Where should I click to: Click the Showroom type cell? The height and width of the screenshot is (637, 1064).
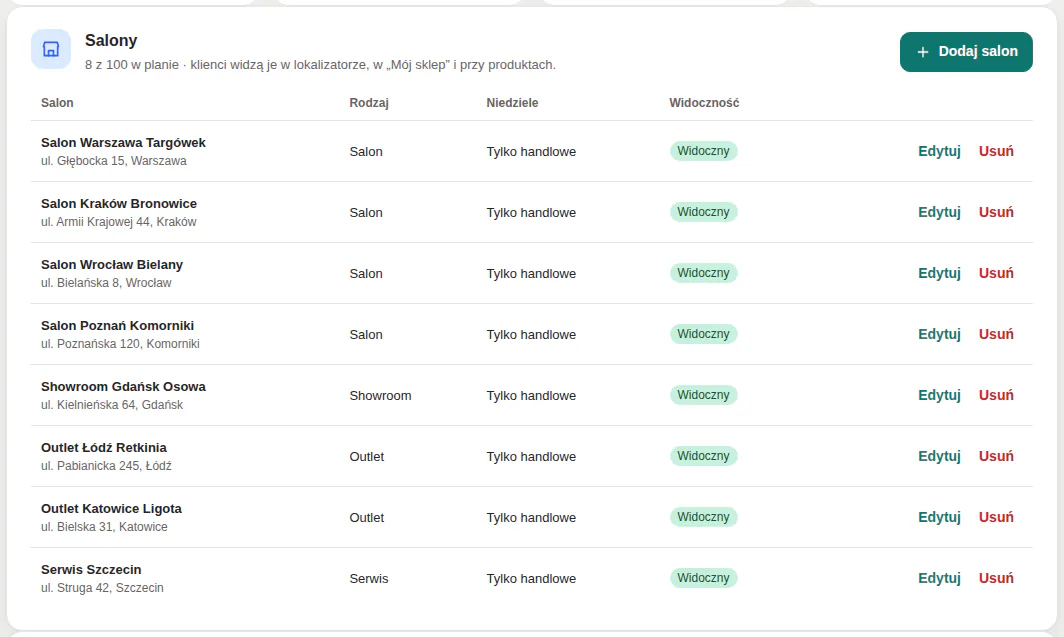(381, 396)
